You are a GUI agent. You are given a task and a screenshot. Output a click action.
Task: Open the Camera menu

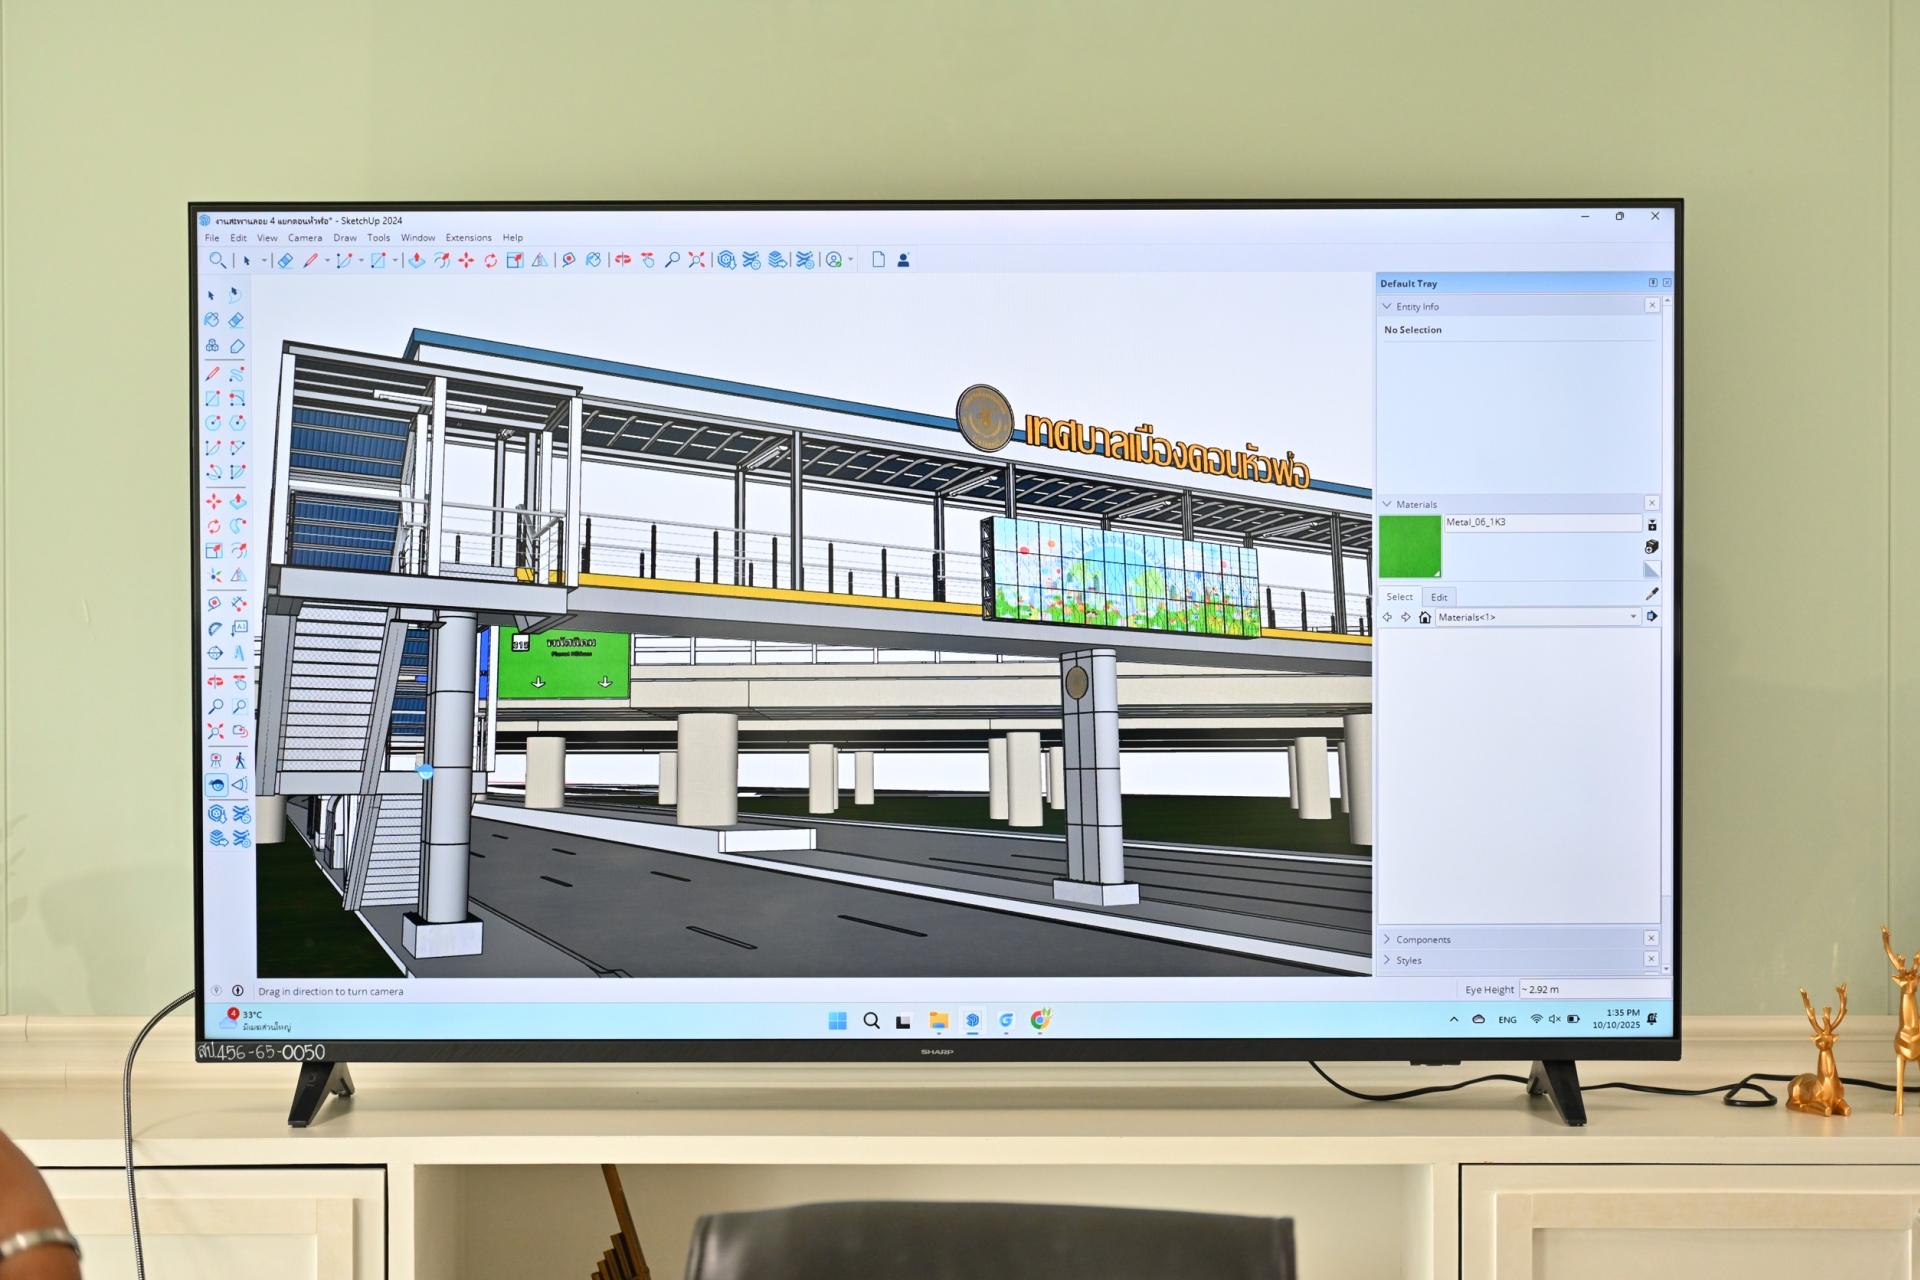pyautogui.click(x=305, y=238)
